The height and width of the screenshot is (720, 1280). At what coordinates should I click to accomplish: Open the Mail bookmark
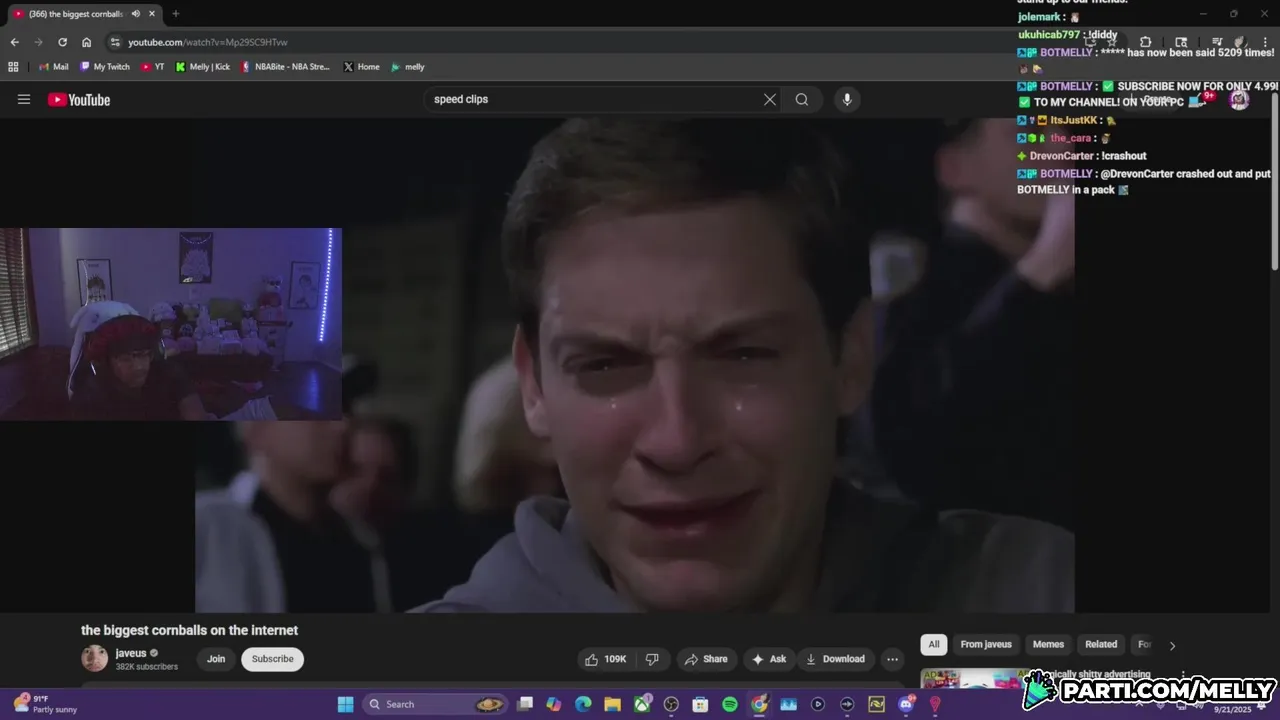point(54,67)
